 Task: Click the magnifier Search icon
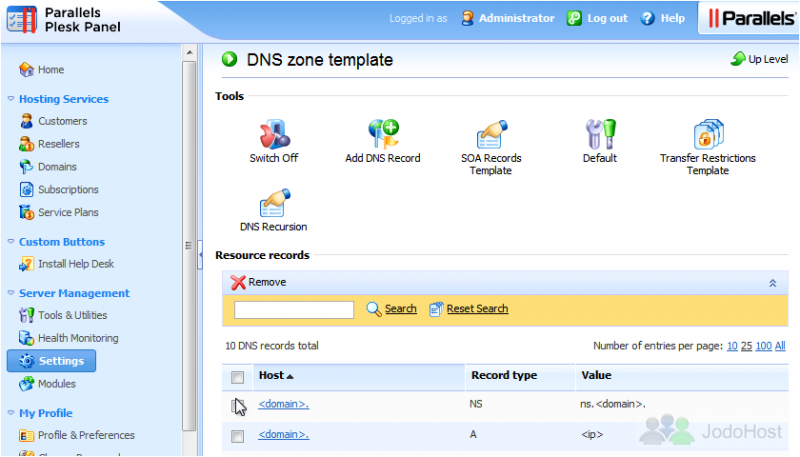pyautogui.click(x=374, y=309)
